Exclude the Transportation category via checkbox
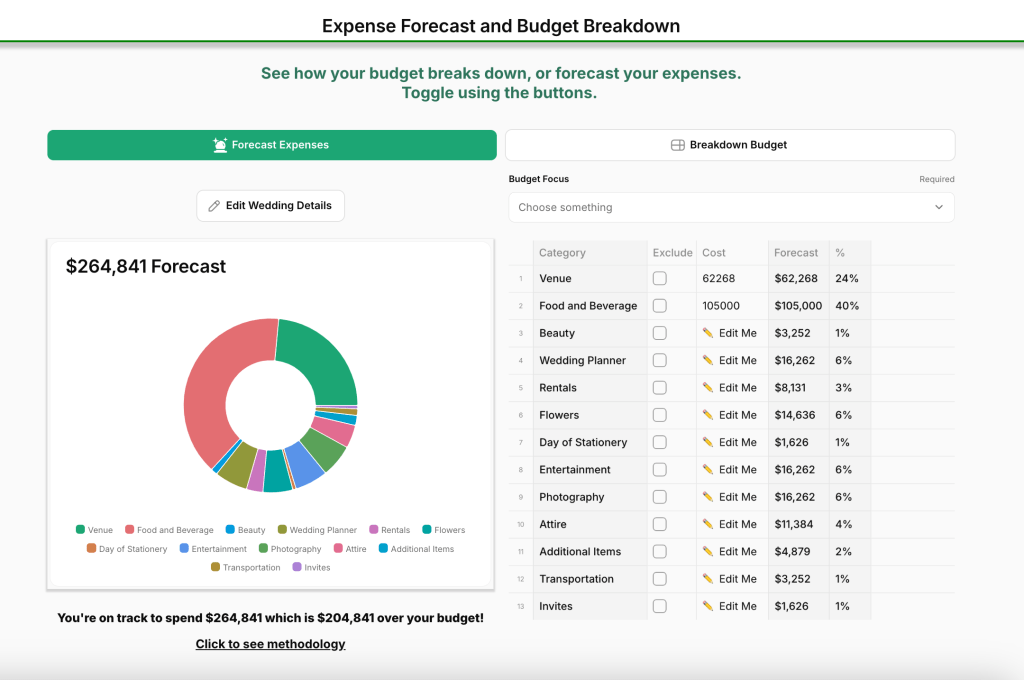 click(660, 579)
